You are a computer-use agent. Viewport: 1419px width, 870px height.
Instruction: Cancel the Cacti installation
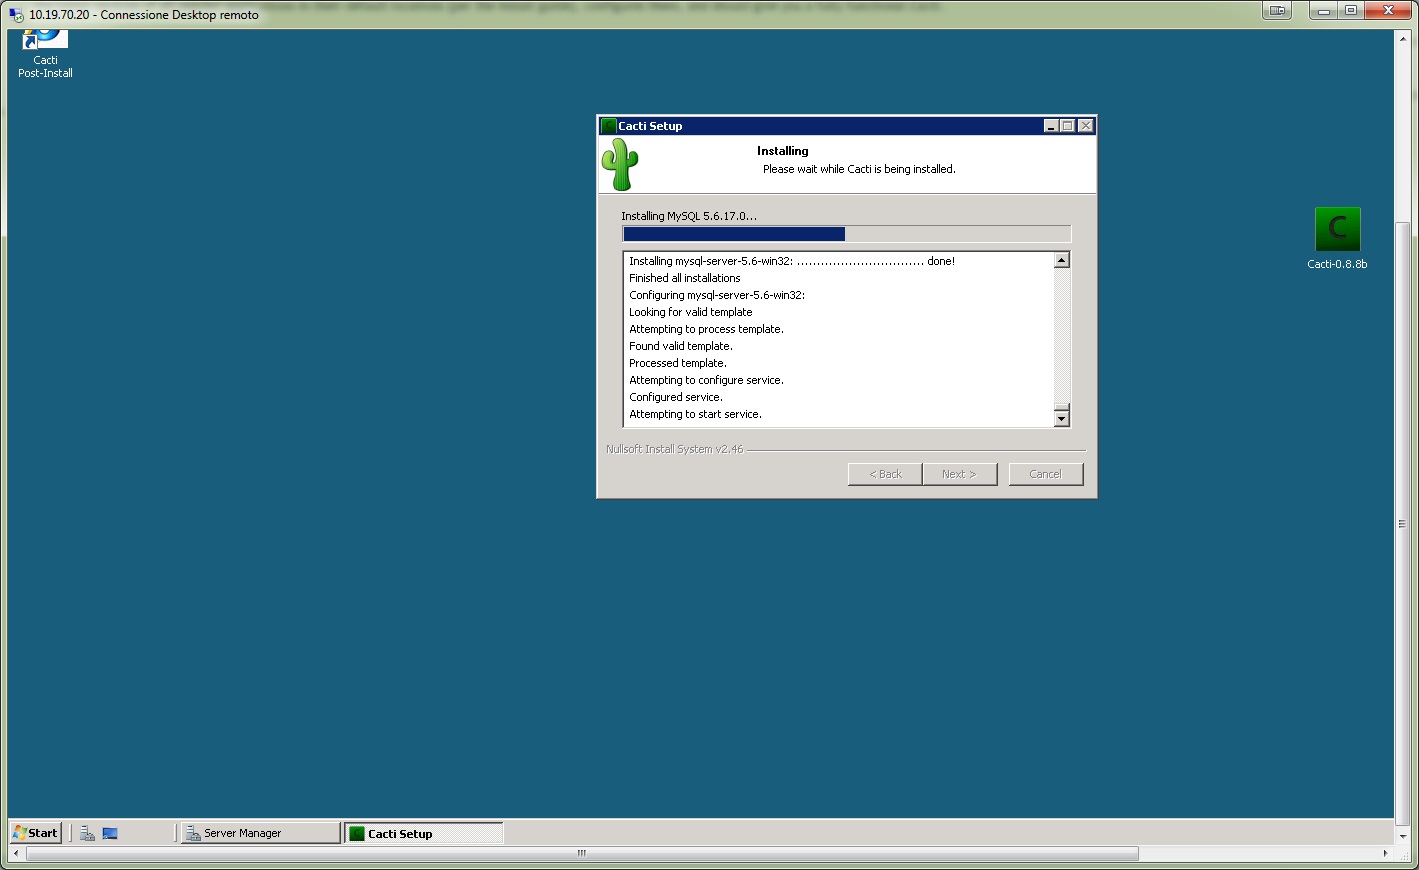[x=1045, y=474]
